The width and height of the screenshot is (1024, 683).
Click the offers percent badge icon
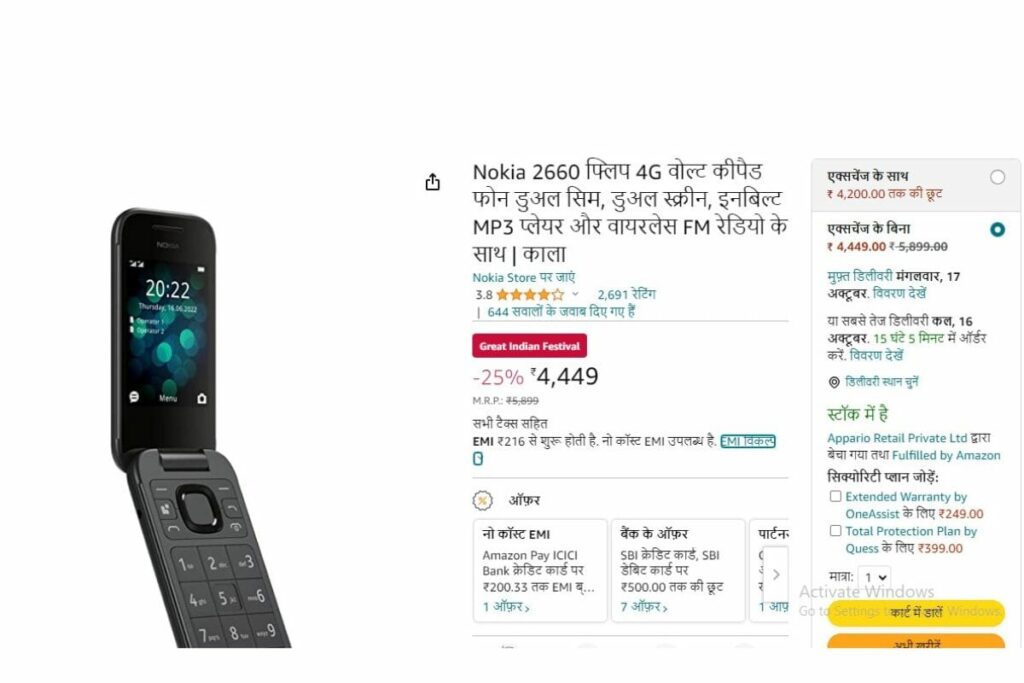pyautogui.click(x=483, y=501)
